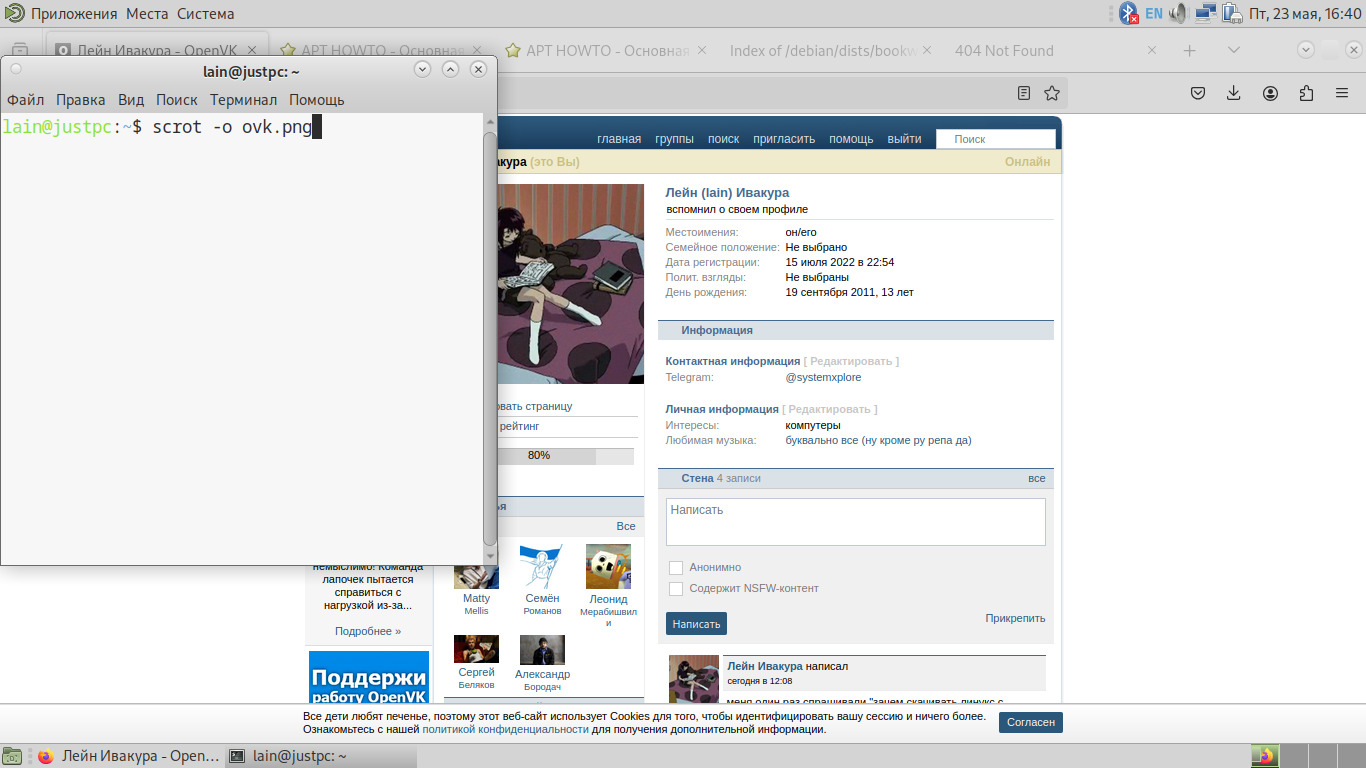Click Александр Бородач friend avatar
The image size is (1366, 768).
542,650
